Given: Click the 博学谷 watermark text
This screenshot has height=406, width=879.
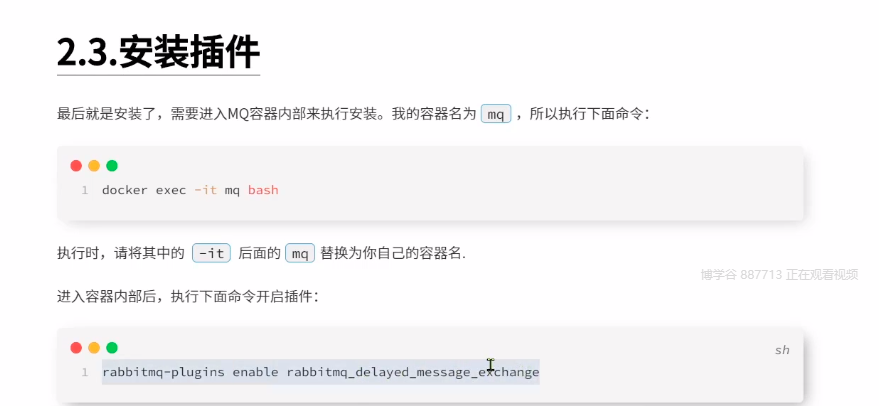Looking at the screenshot, I should (x=779, y=275).
